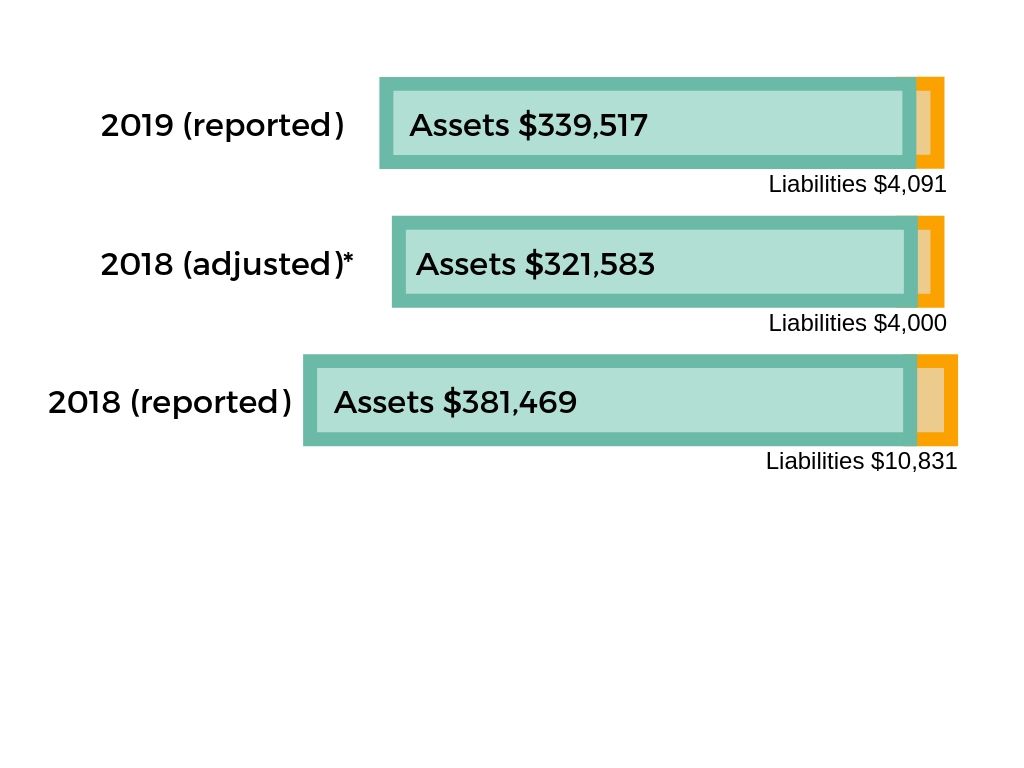Image resolution: width=1024 pixels, height=768 pixels.
Task: Select the "Liabilities $4,000" caption
Action: pyautogui.click(x=857, y=323)
